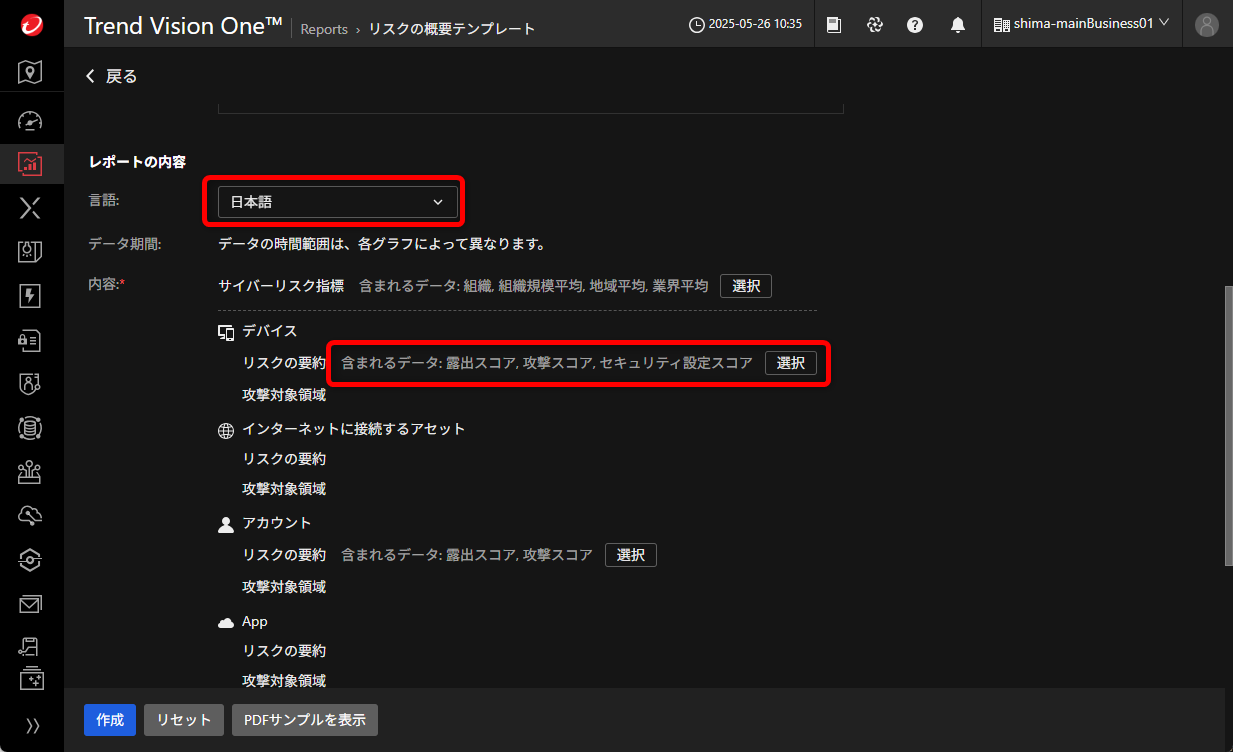The image size is (1233, 752).
Task: Open the shield-with-person sidebar icon
Action: [x=31, y=384]
